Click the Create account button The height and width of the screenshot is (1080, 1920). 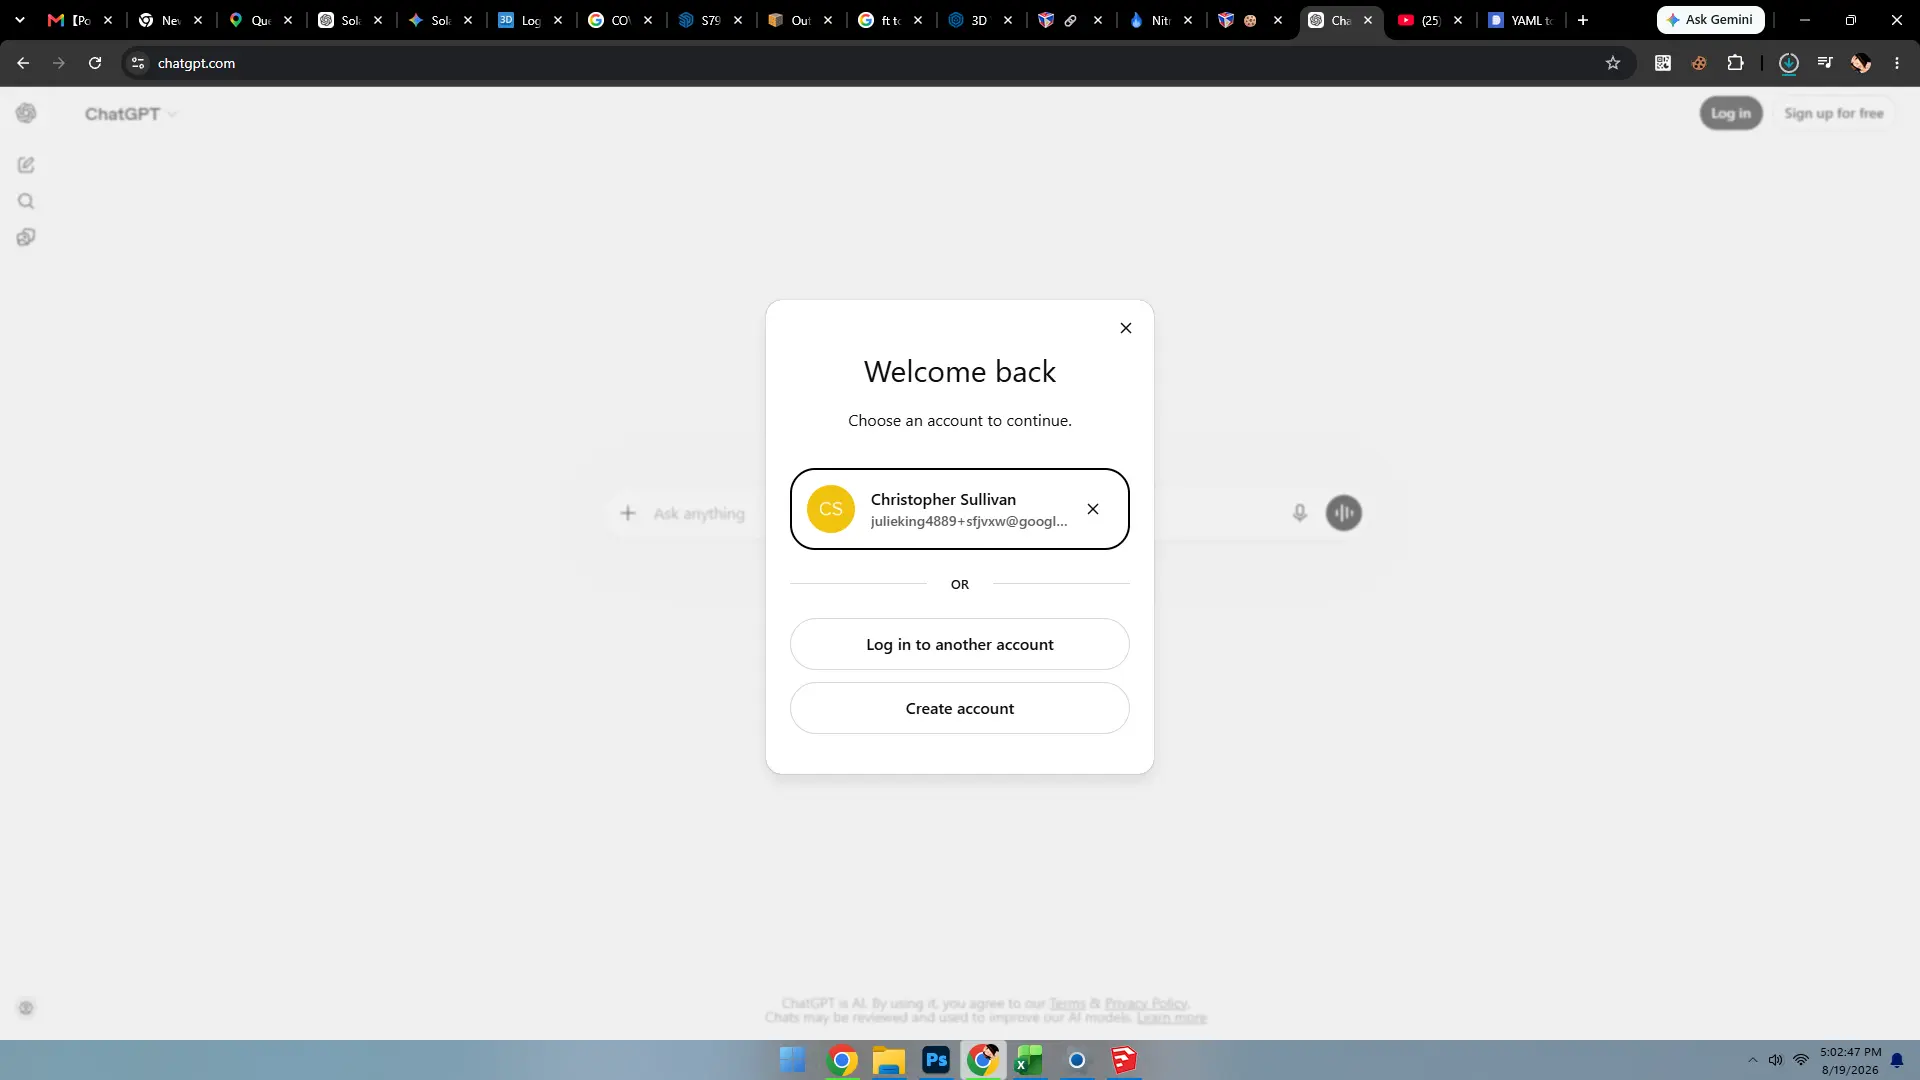[x=960, y=709]
